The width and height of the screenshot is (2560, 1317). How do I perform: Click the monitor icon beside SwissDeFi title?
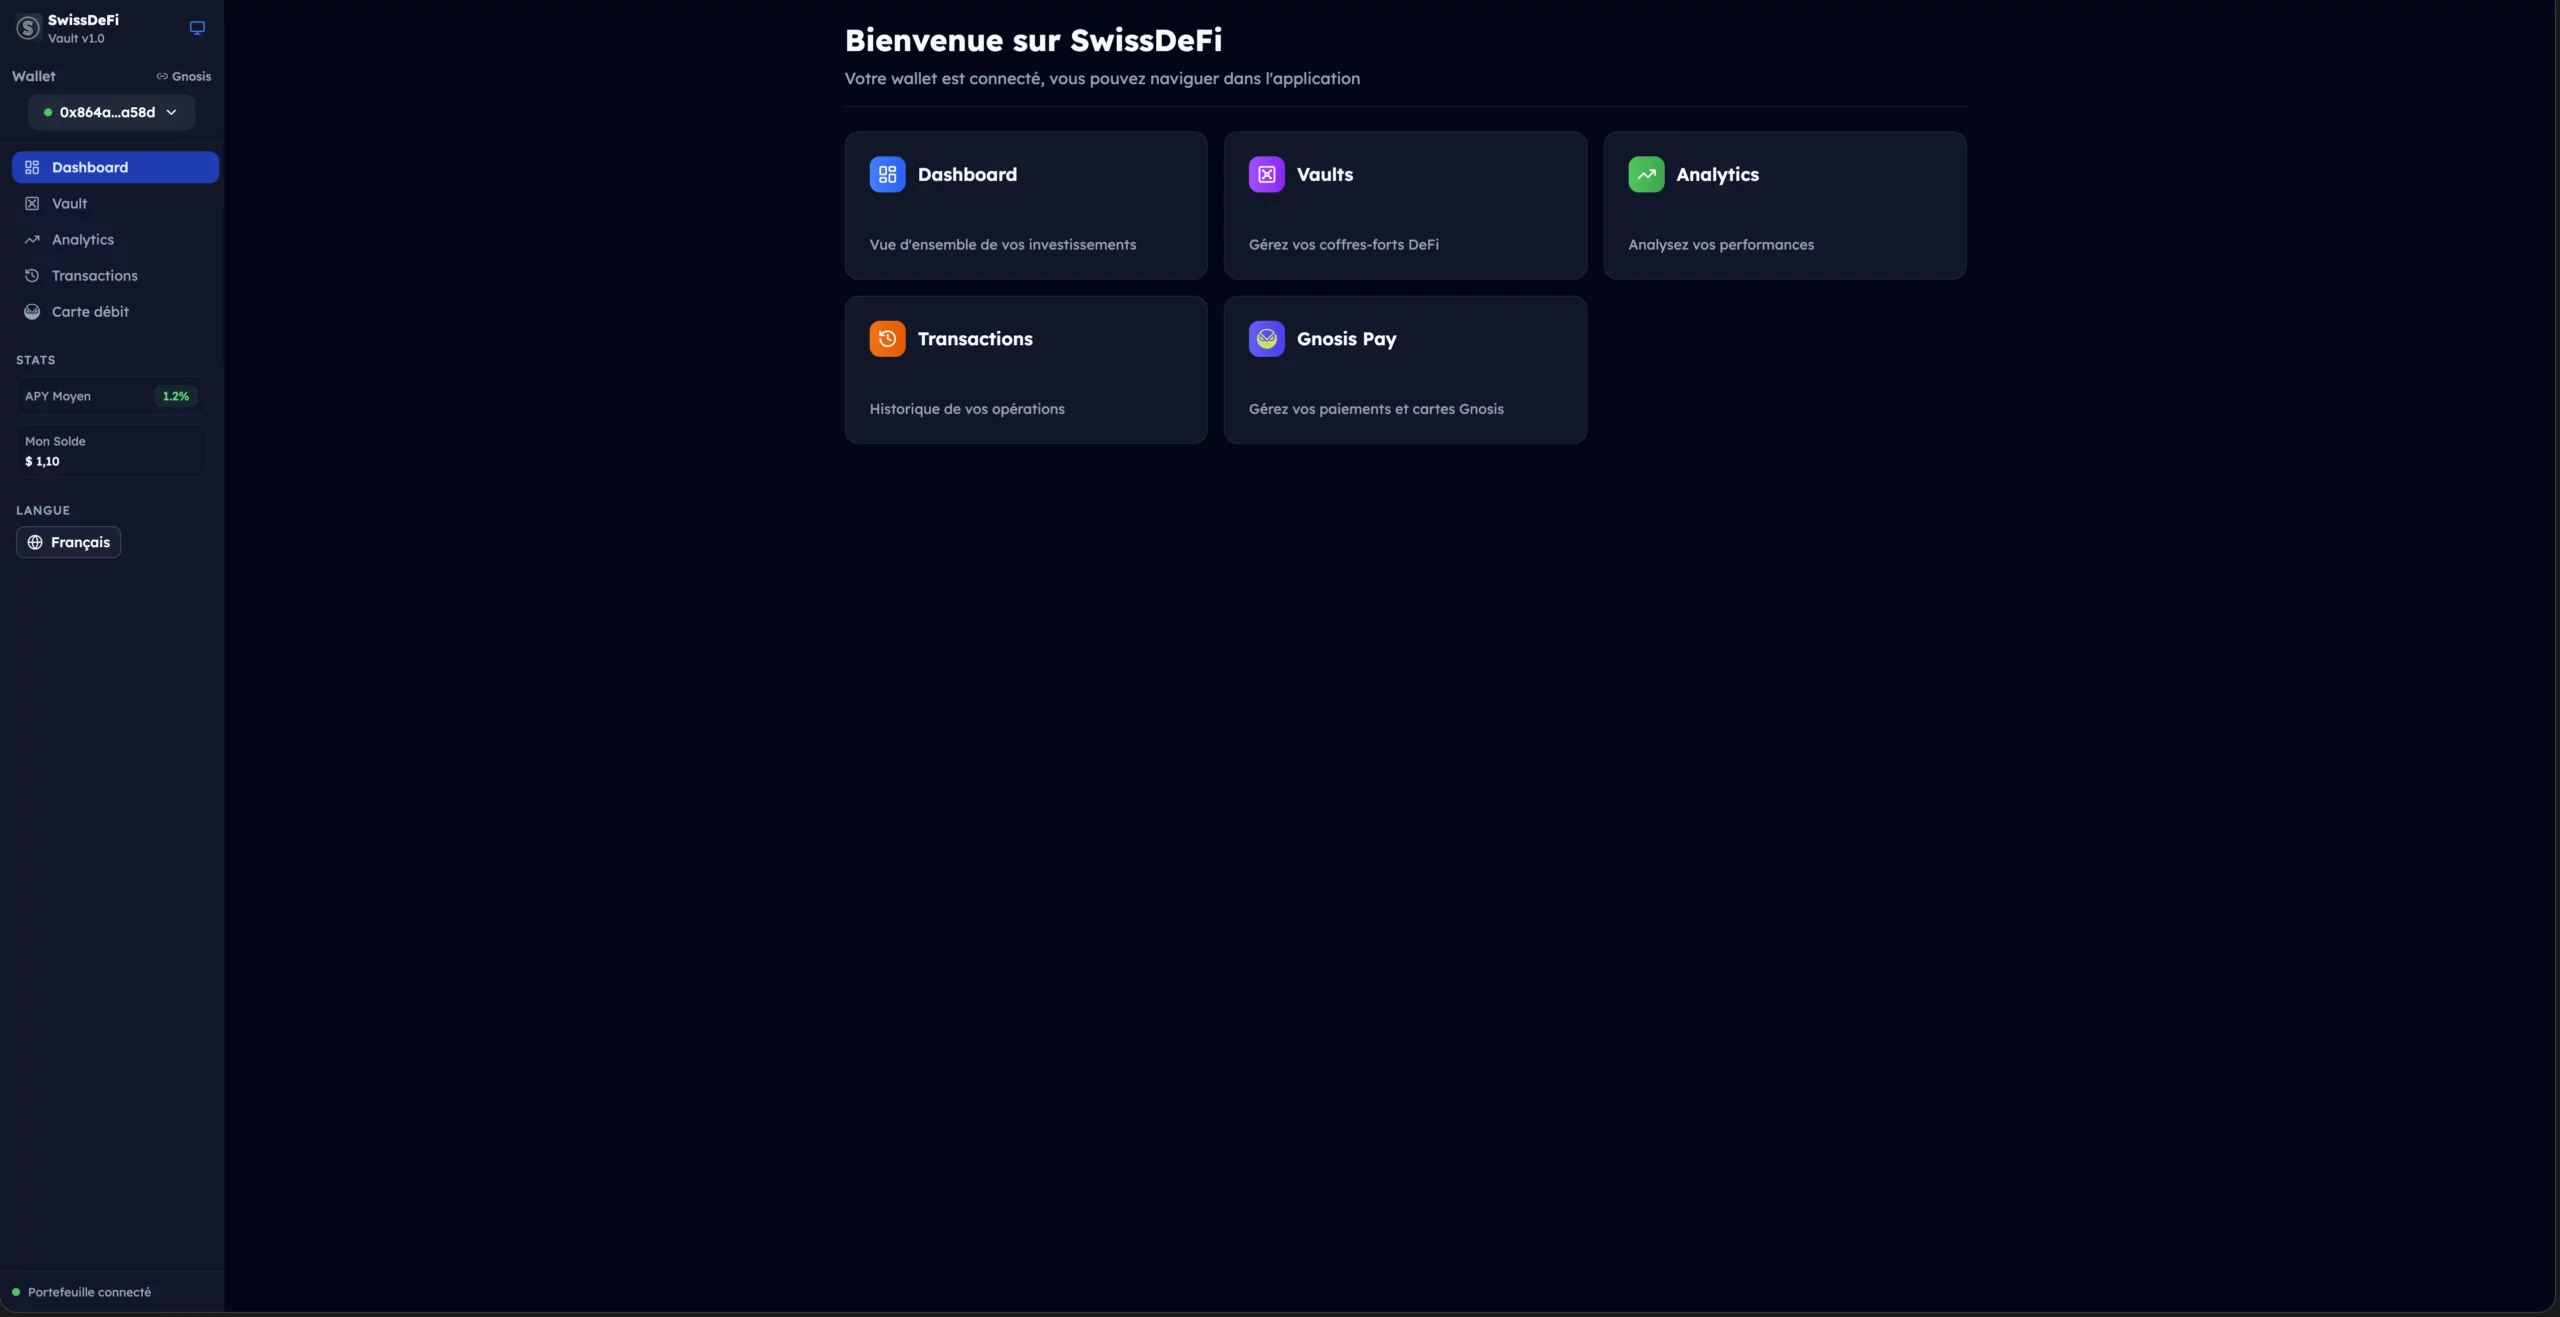pos(197,28)
